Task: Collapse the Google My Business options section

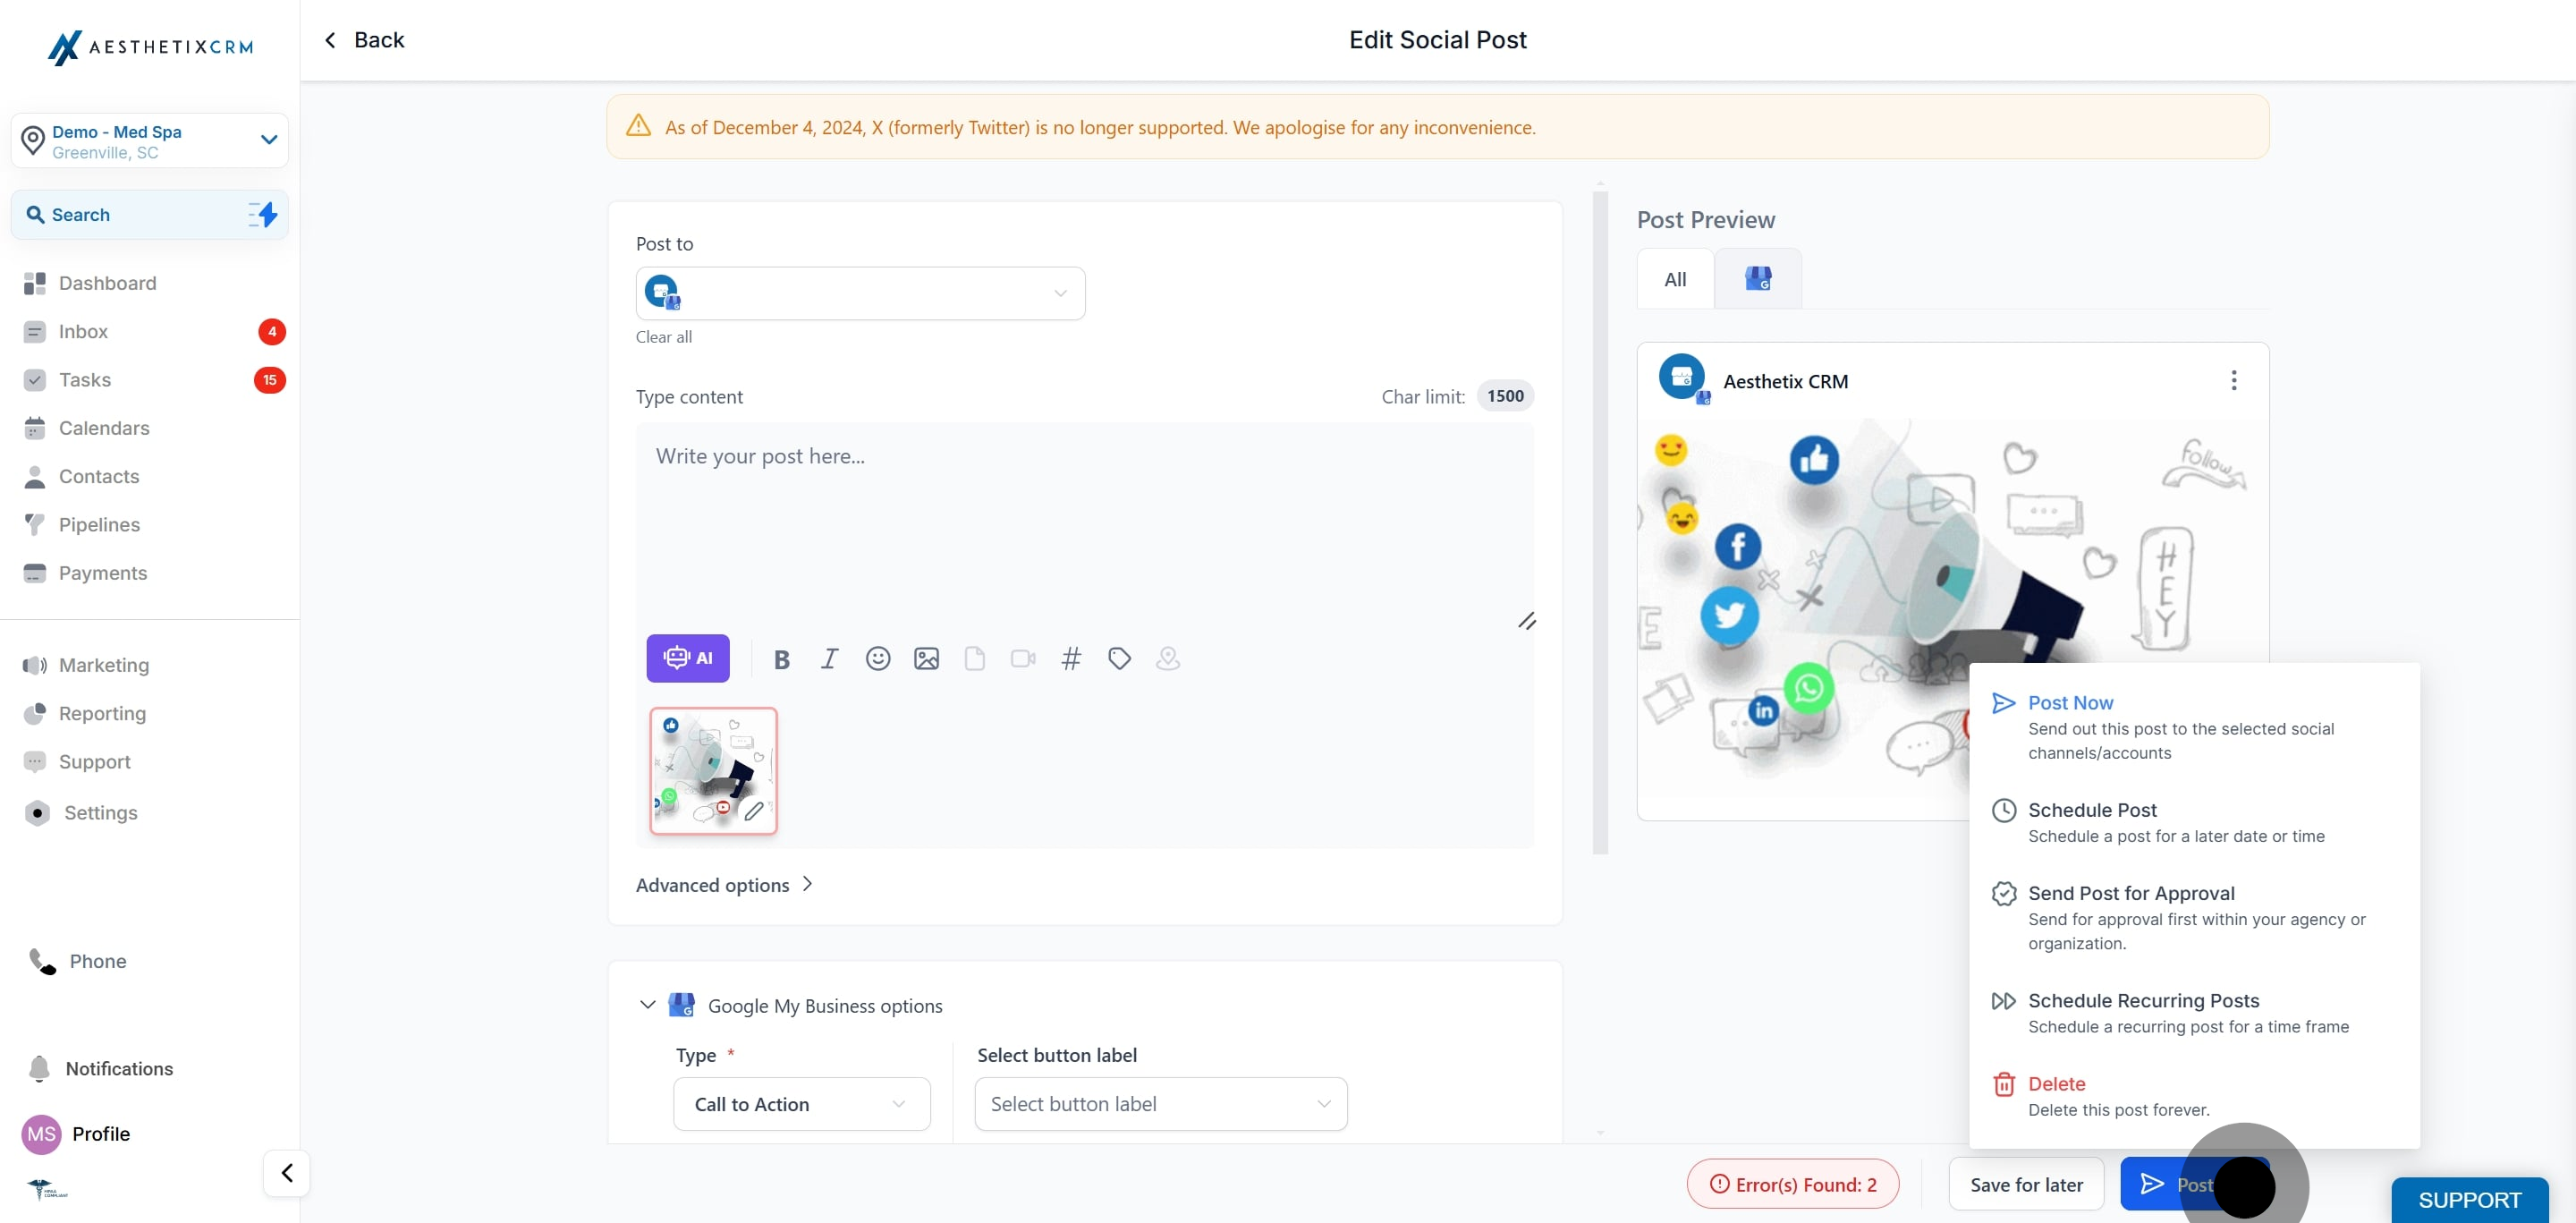Action: 647,1005
